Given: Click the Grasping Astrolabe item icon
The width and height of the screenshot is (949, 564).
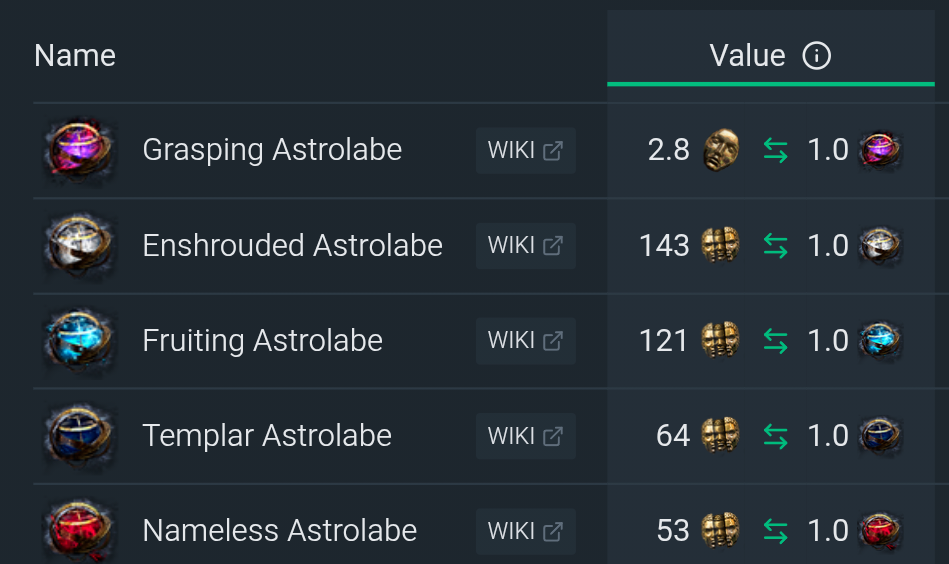Looking at the screenshot, I should (79, 150).
